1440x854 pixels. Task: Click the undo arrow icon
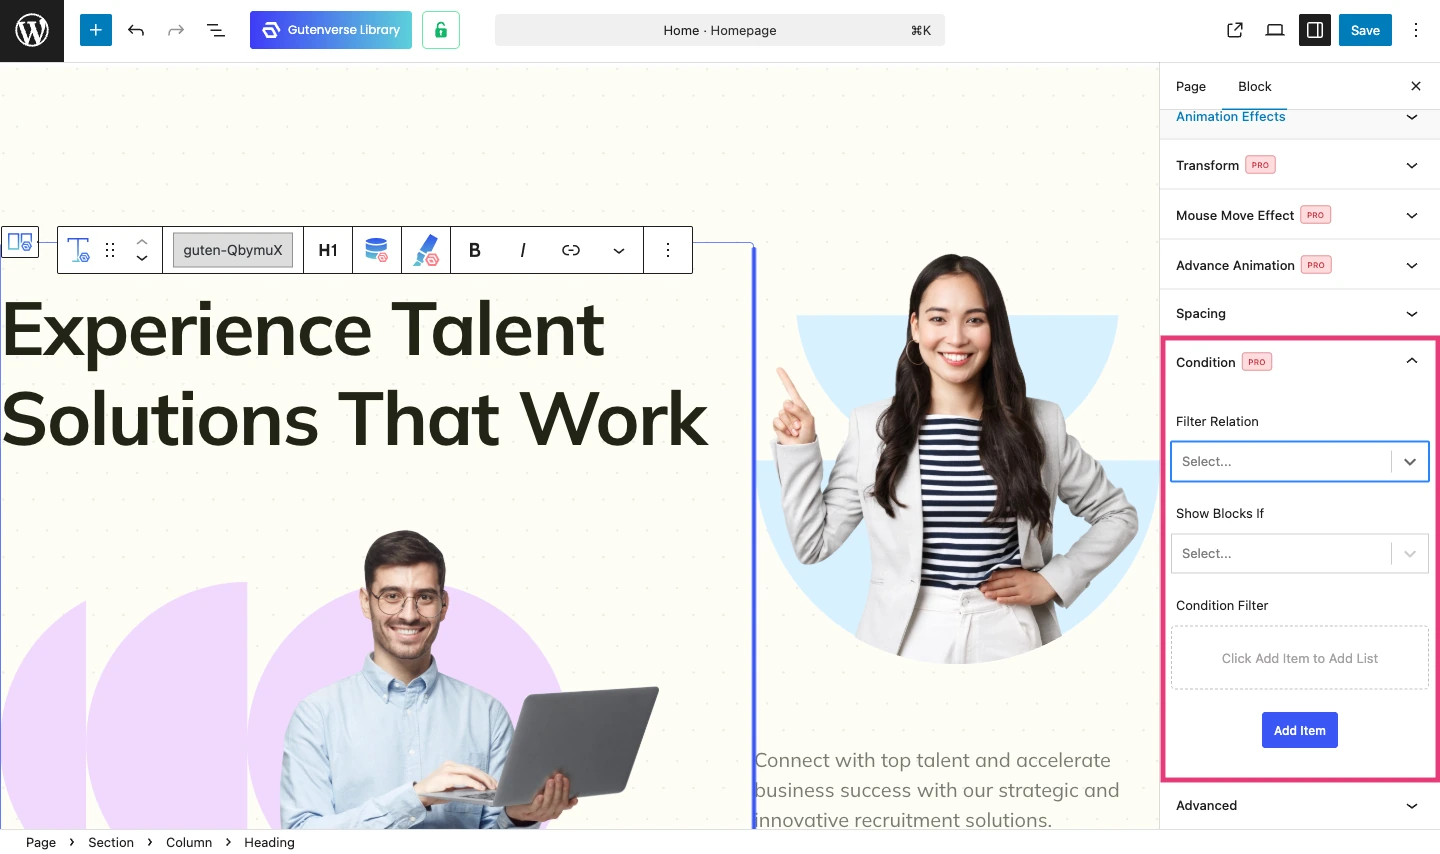[136, 30]
